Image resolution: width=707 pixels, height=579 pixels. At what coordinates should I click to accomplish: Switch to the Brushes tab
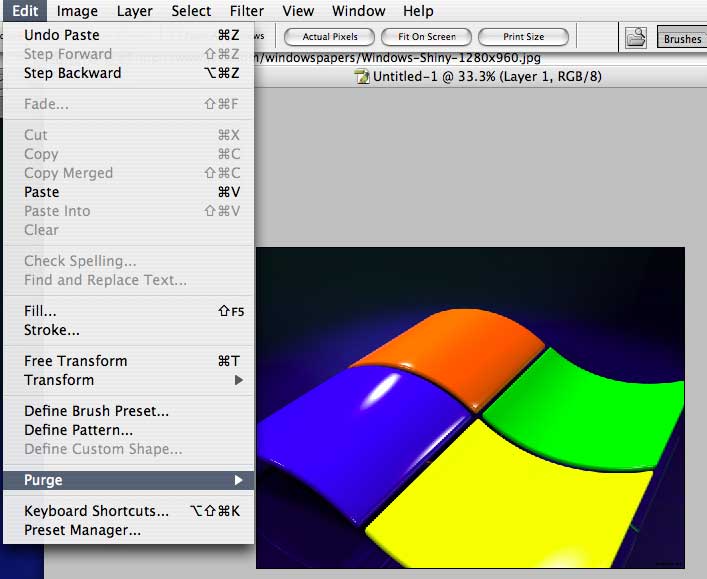682,38
